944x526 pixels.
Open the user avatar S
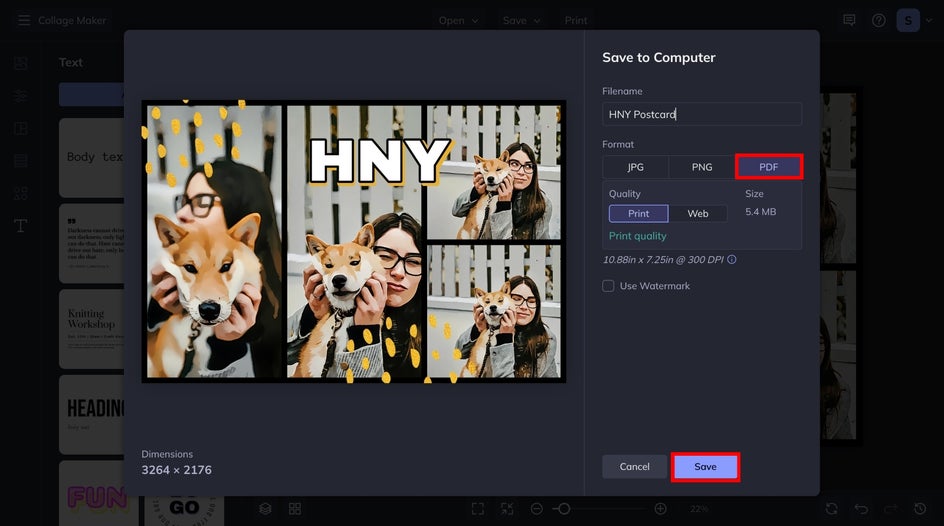[908, 20]
